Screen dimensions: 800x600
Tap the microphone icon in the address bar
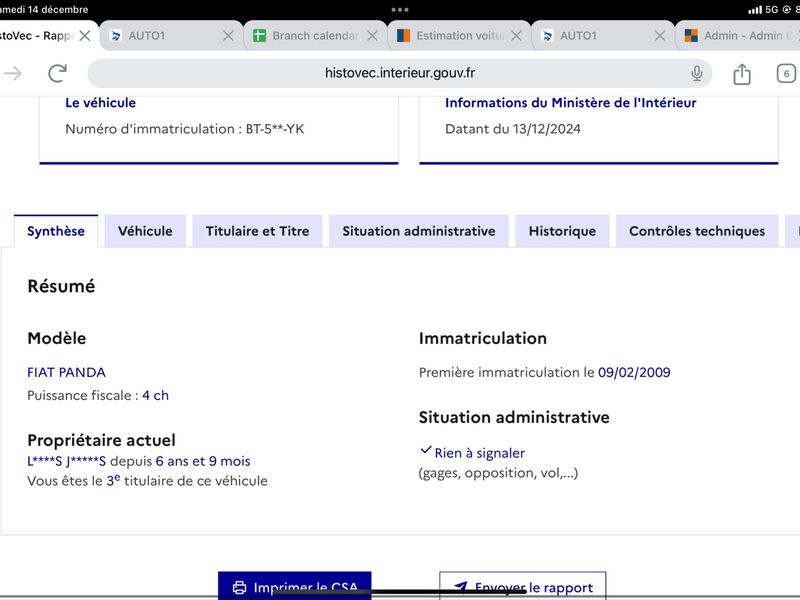click(696, 73)
